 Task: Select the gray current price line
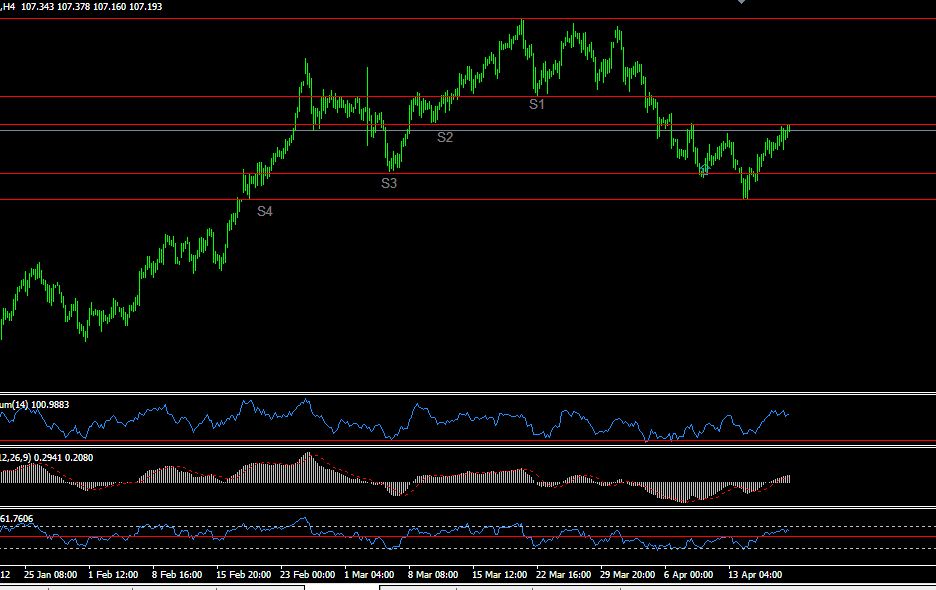coord(468,130)
